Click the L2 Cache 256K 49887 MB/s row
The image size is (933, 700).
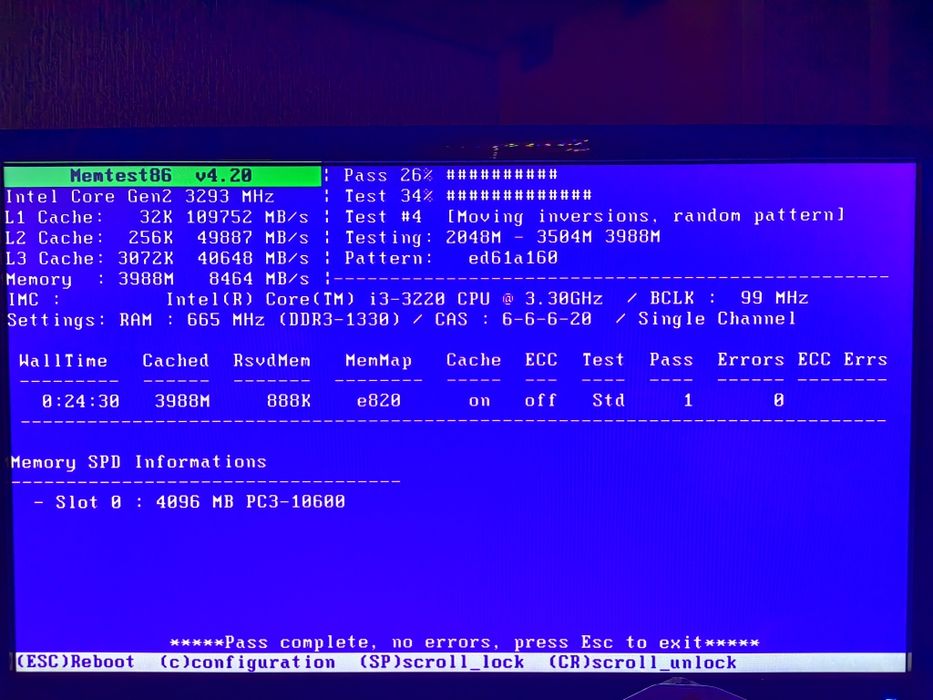click(157, 238)
